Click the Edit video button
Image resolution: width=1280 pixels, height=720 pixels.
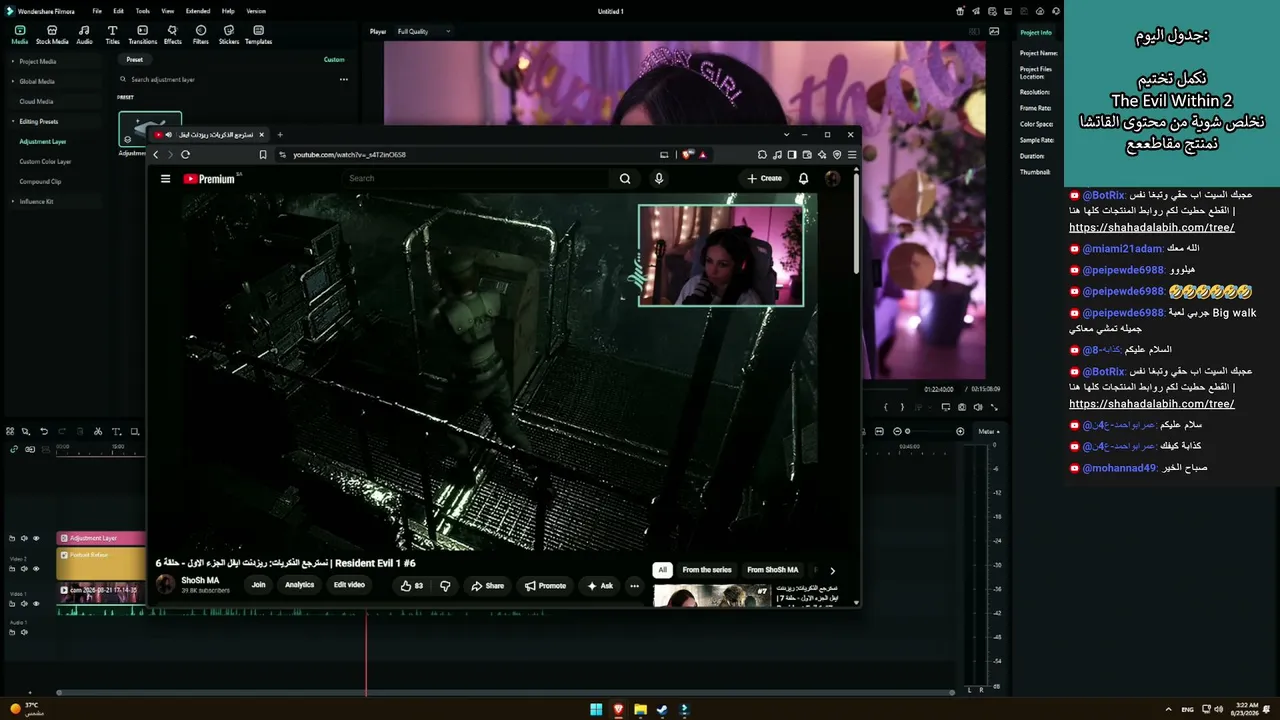pos(349,586)
